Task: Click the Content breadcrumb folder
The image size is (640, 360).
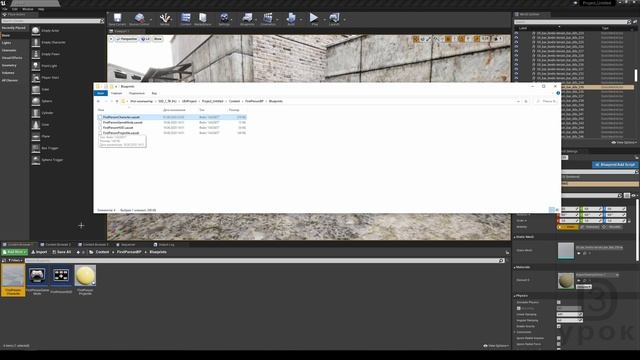Action: point(102,252)
